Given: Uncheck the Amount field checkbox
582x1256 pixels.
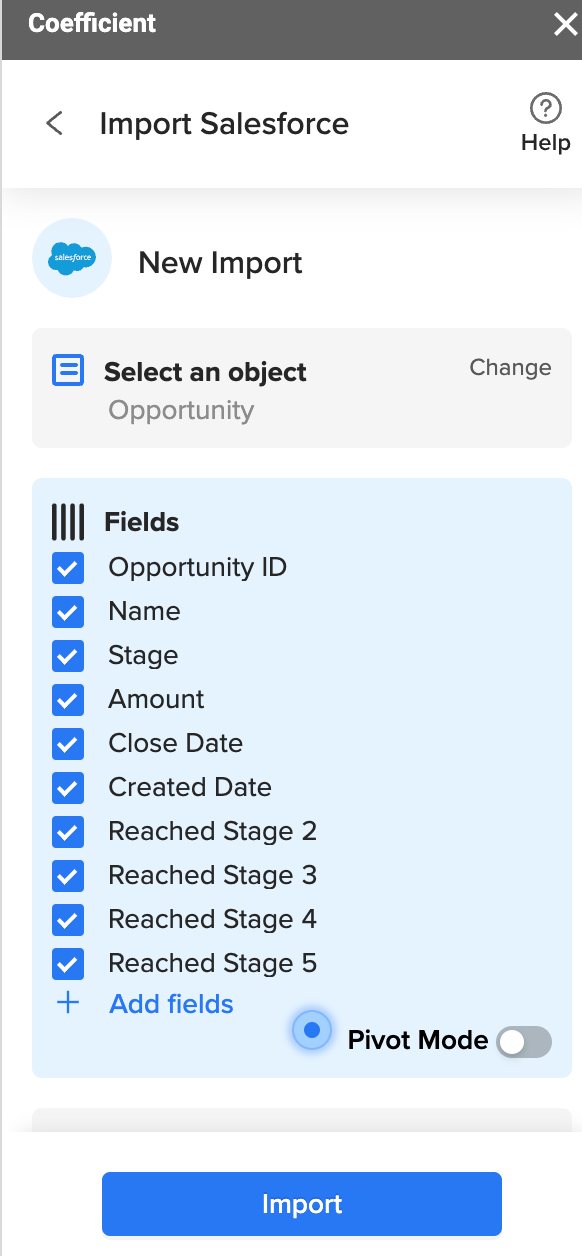Looking at the screenshot, I should pyautogui.click(x=68, y=700).
